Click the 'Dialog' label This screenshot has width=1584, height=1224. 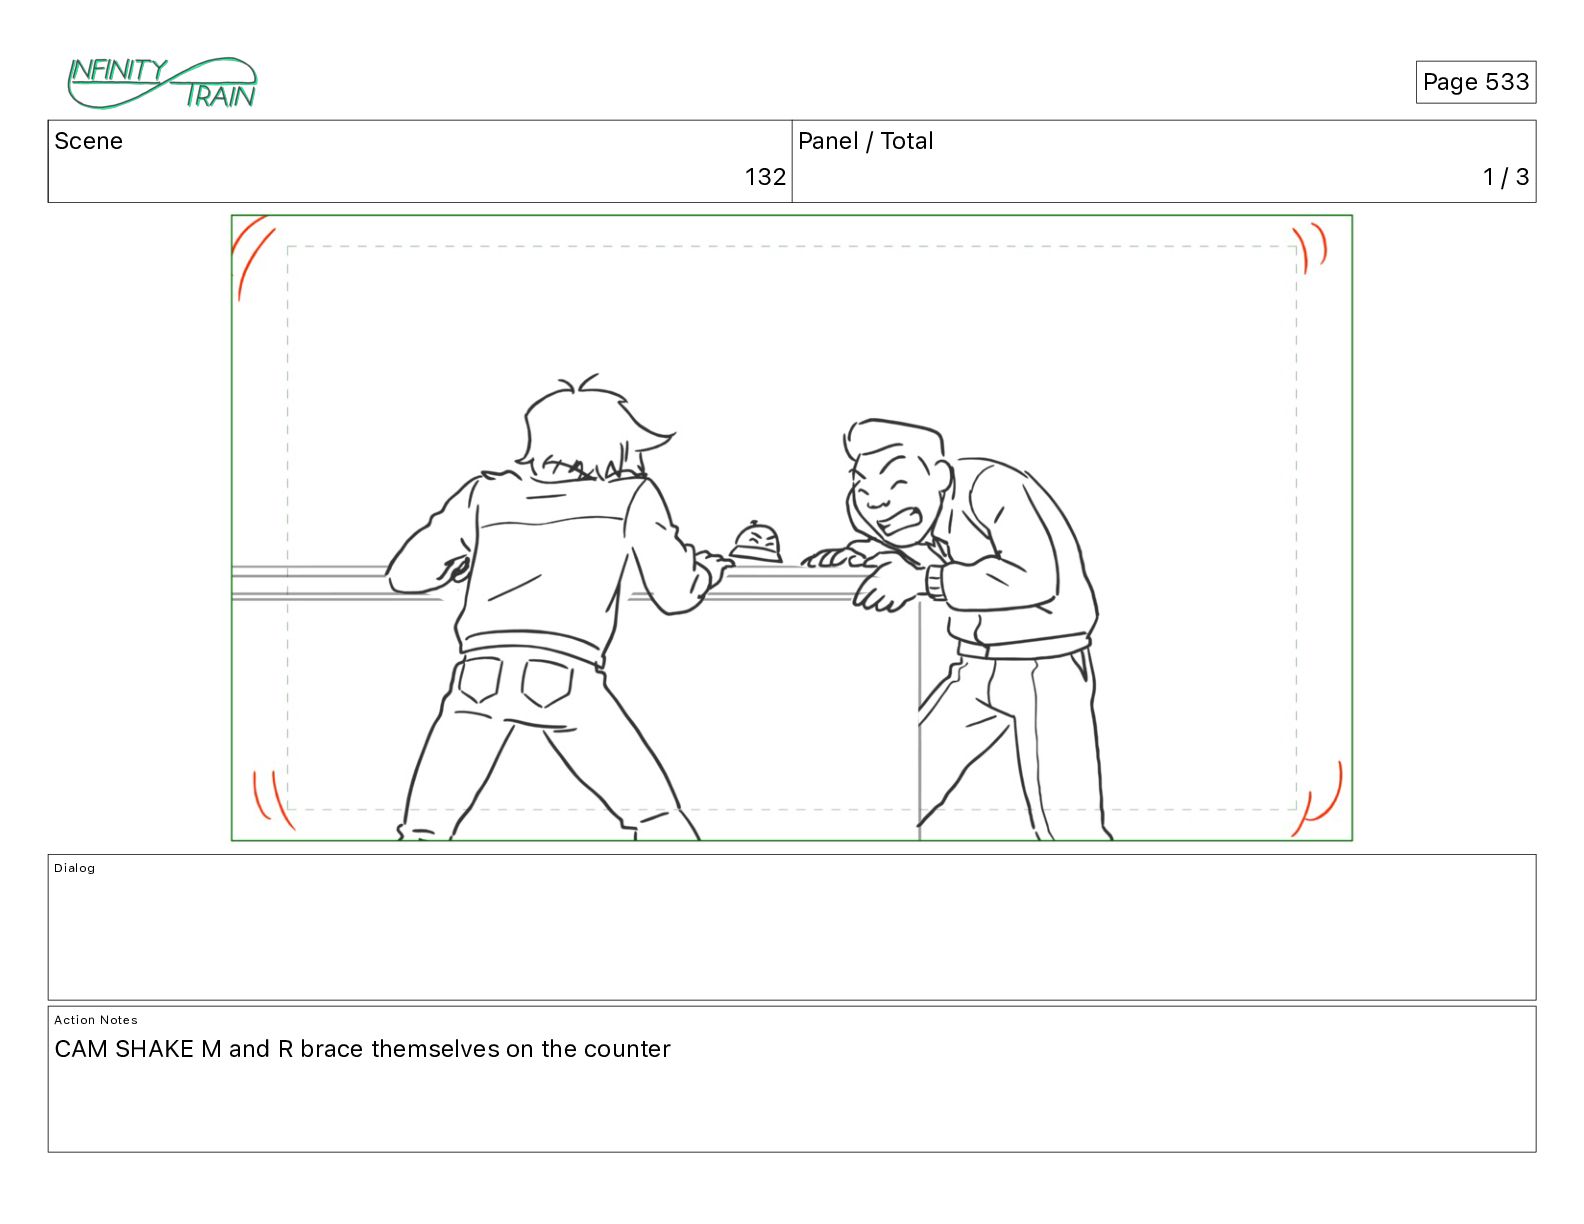pyautogui.click(x=75, y=868)
